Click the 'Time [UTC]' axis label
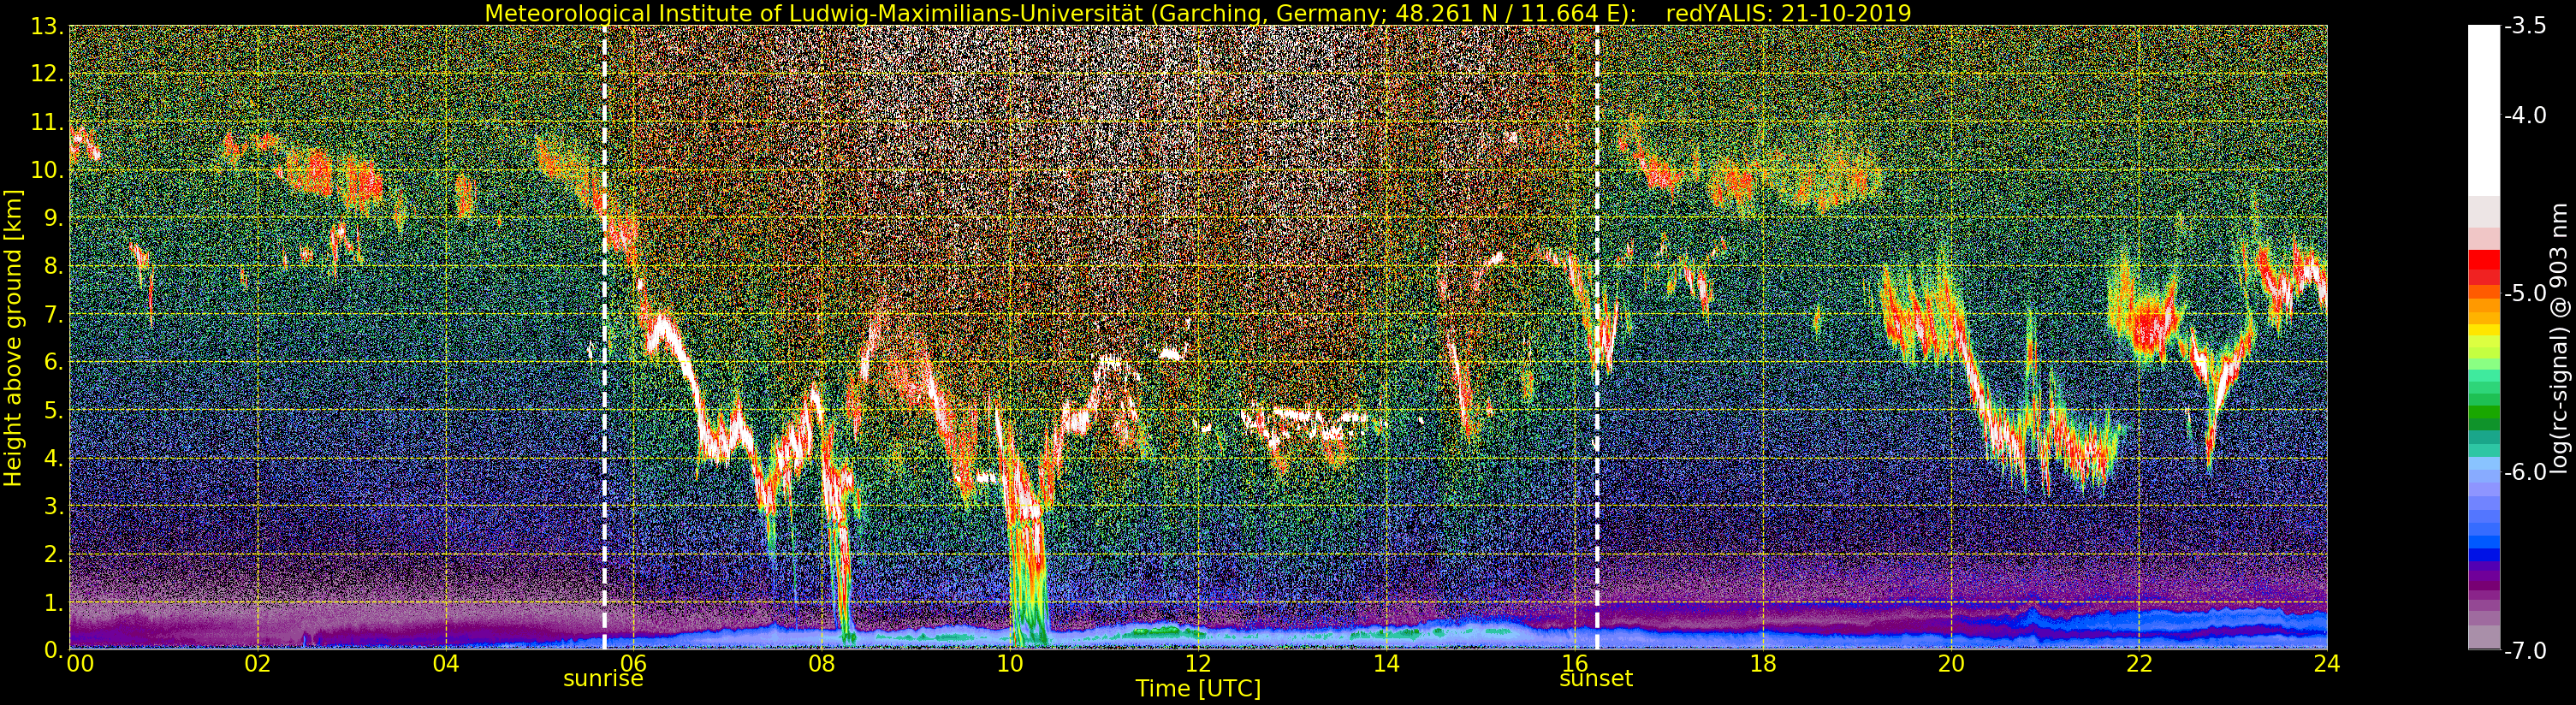The height and width of the screenshot is (705, 2576). pyautogui.click(x=1198, y=689)
